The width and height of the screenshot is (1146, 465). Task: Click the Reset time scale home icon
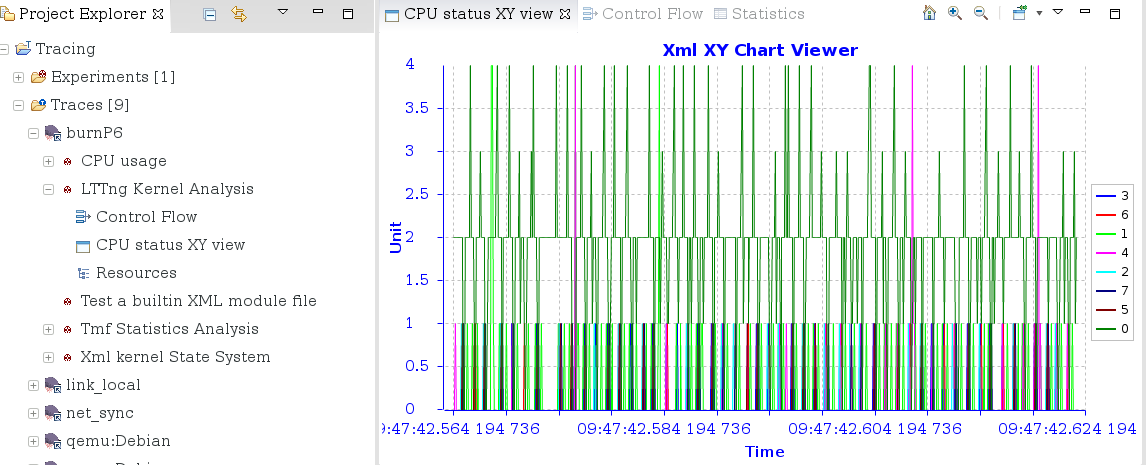point(929,13)
